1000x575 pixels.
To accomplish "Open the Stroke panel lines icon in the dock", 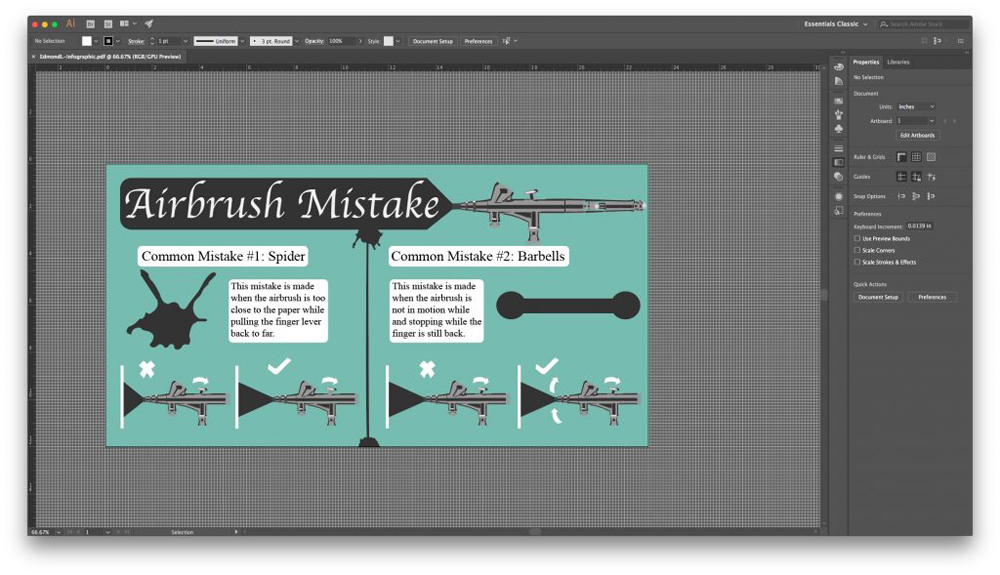I will (x=839, y=149).
